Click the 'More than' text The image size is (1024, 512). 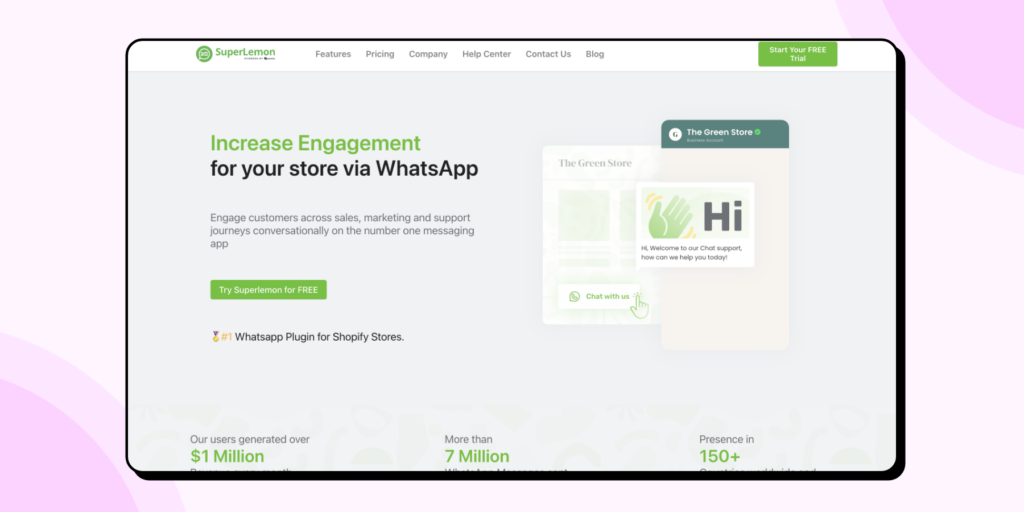469,440
